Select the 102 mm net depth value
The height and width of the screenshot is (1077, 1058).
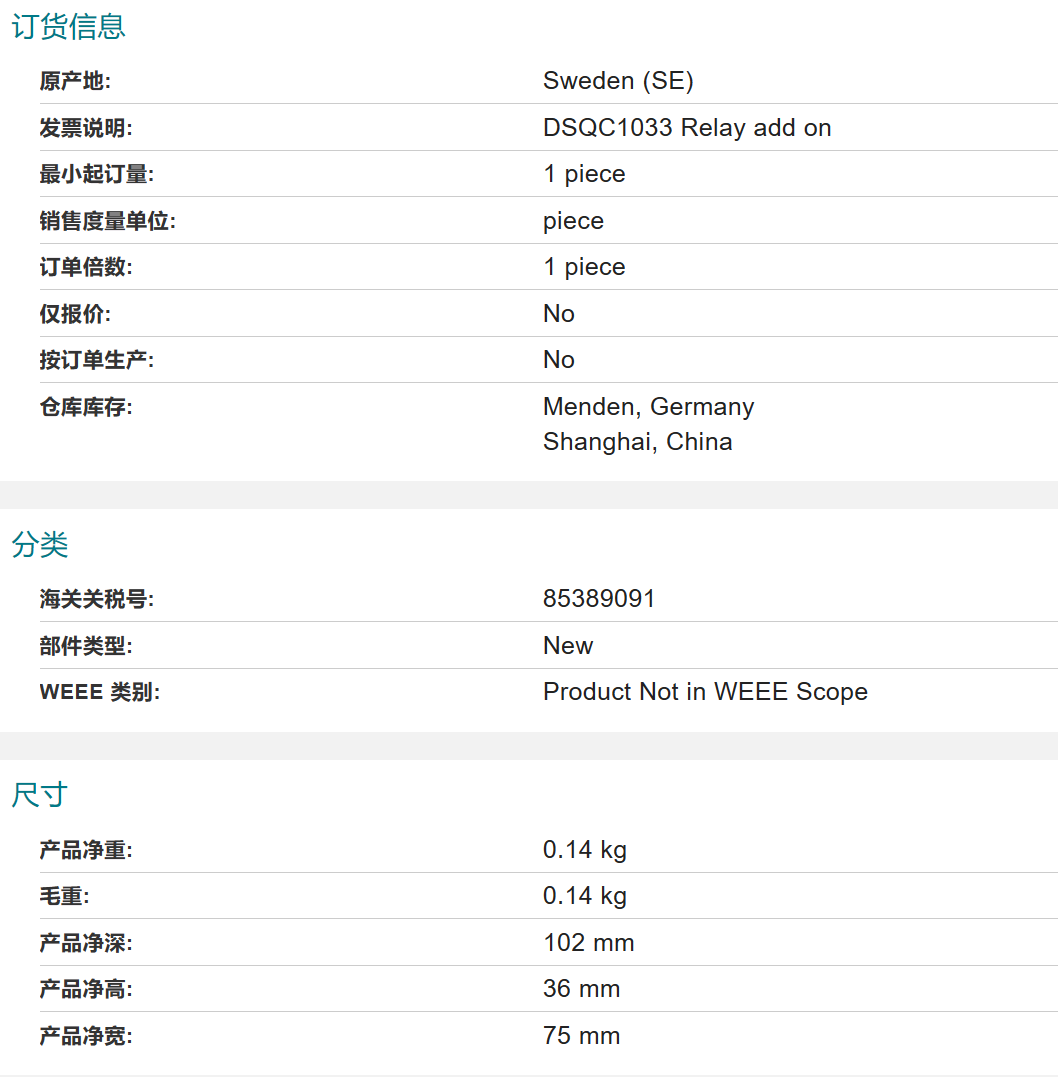pyautogui.click(x=589, y=942)
